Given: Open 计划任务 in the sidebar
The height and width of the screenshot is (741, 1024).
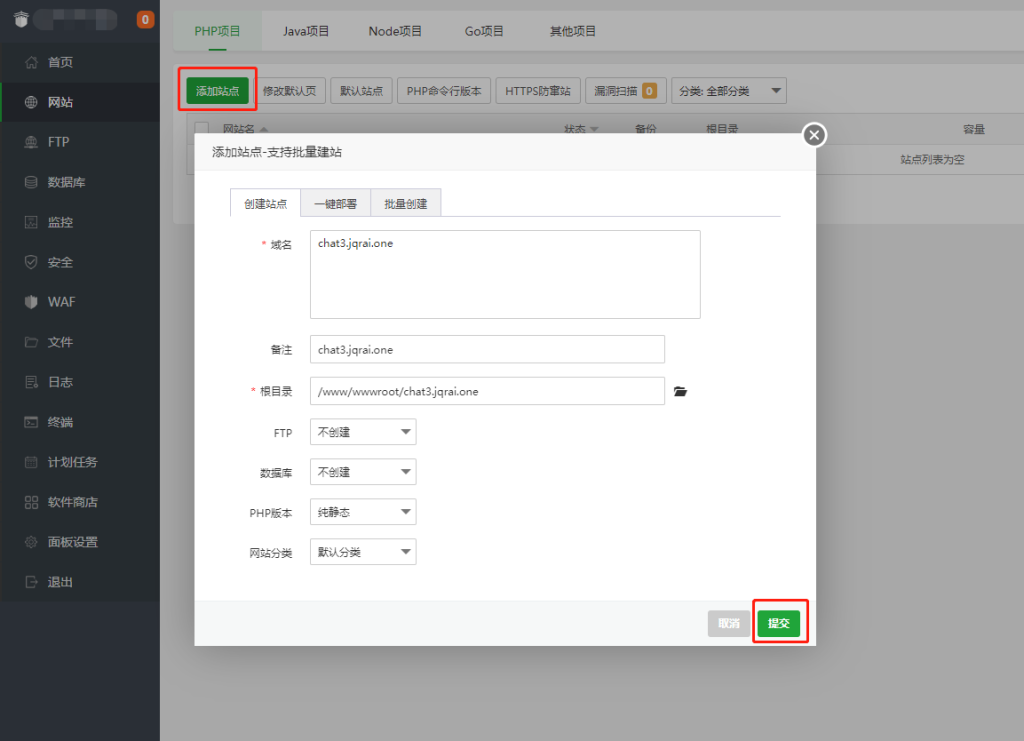Looking at the screenshot, I should click(x=80, y=462).
